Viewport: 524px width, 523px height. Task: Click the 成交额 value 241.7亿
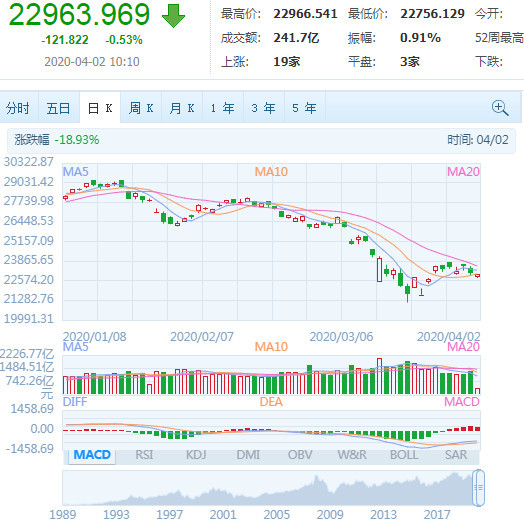(296, 38)
